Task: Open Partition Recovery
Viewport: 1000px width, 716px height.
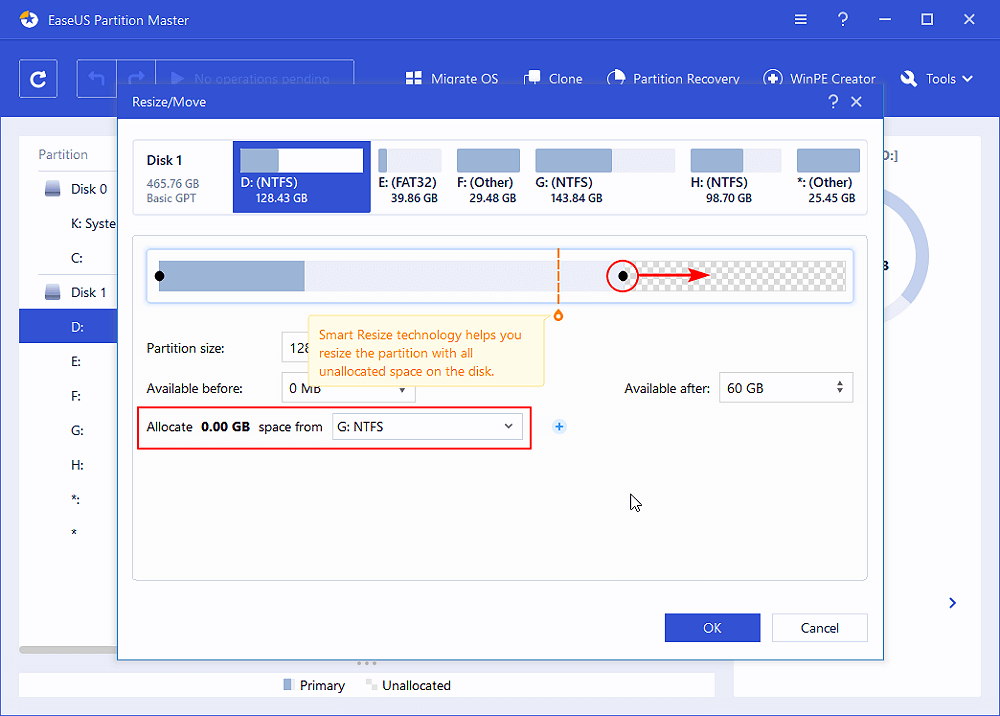Action: (673, 78)
